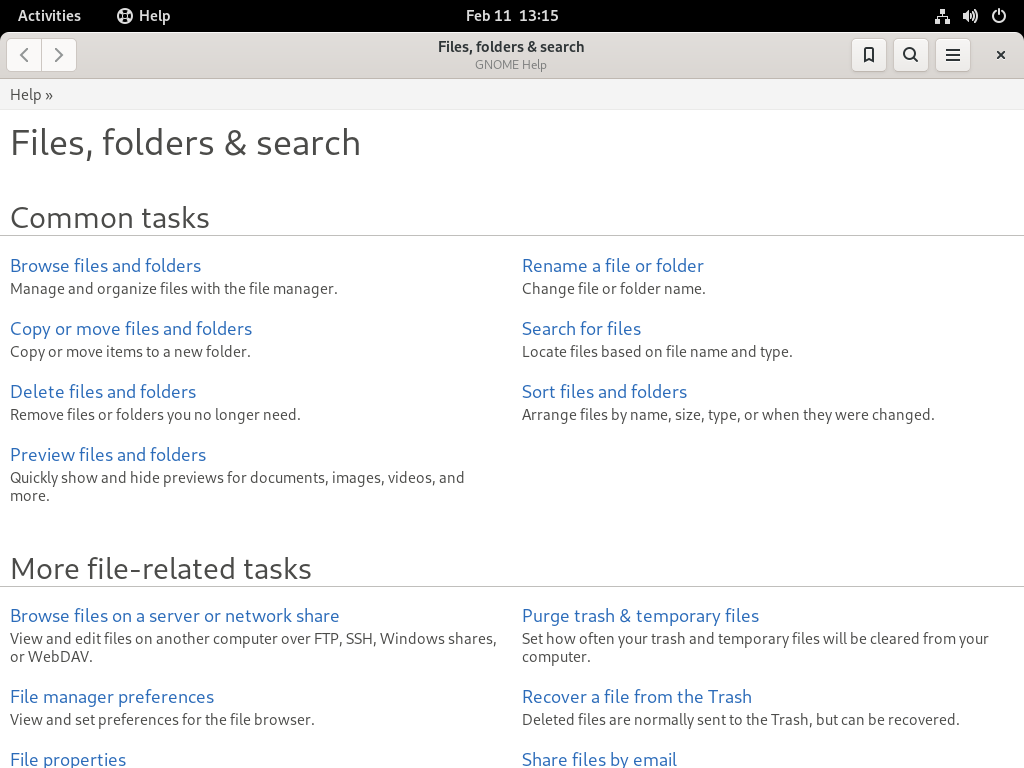Open Delete files and folders link
The width and height of the screenshot is (1024, 768).
[103, 392]
